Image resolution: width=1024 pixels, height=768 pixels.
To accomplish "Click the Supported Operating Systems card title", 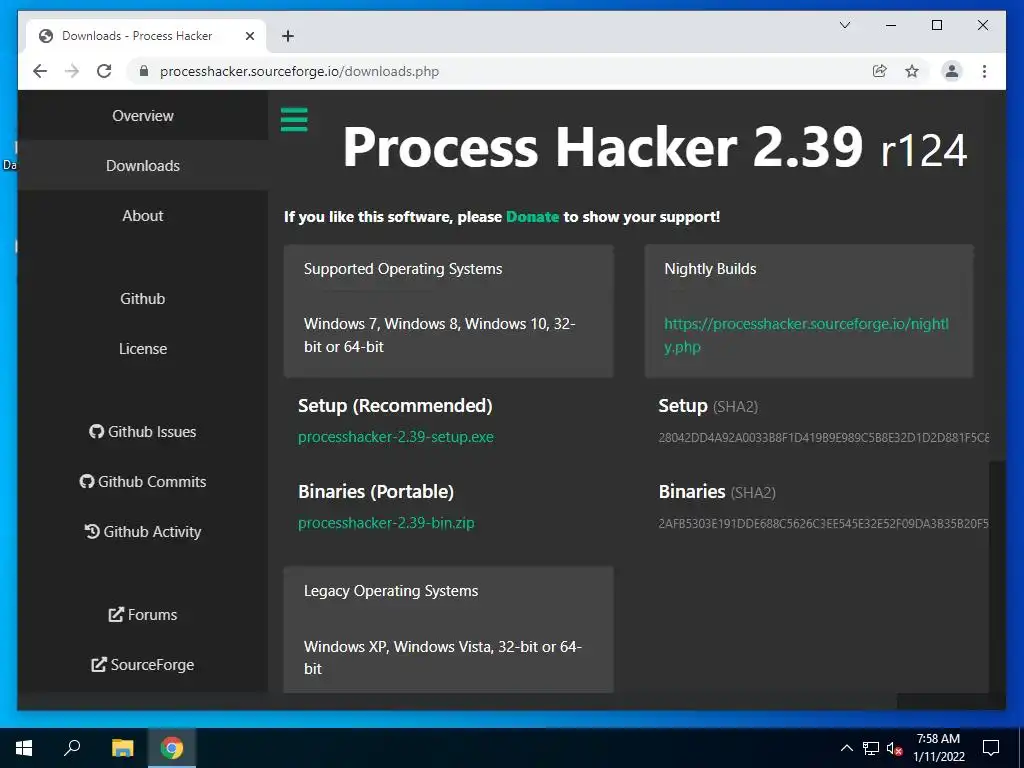I will [403, 269].
